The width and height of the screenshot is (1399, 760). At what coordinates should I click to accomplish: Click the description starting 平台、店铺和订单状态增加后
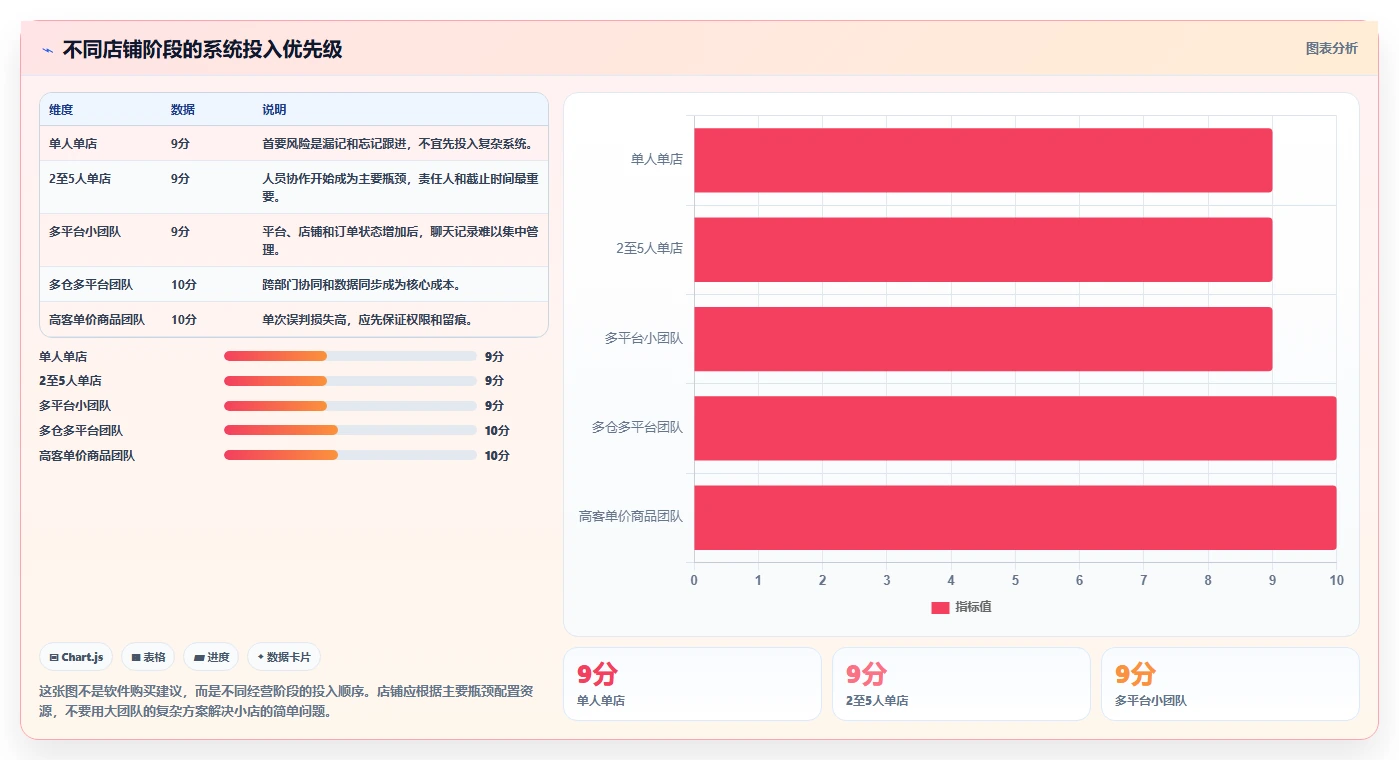pyautogui.click(x=401, y=240)
